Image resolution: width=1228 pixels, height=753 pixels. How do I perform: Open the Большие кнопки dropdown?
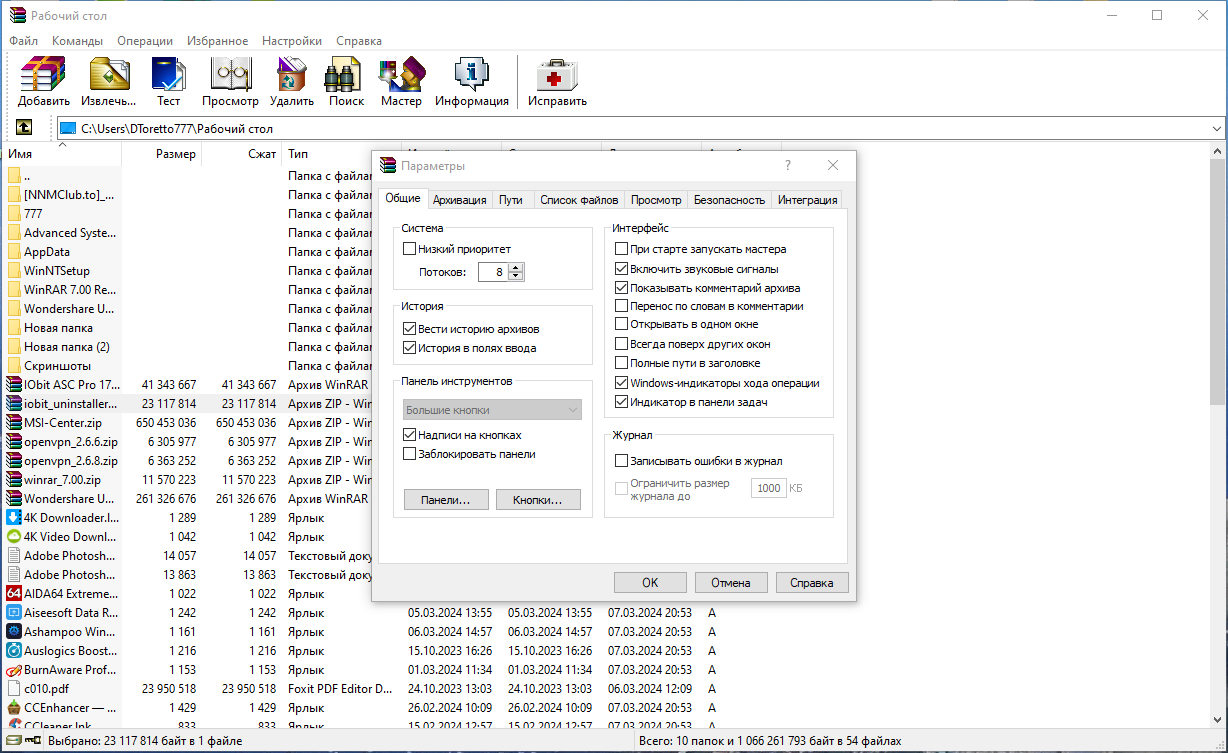tap(492, 410)
